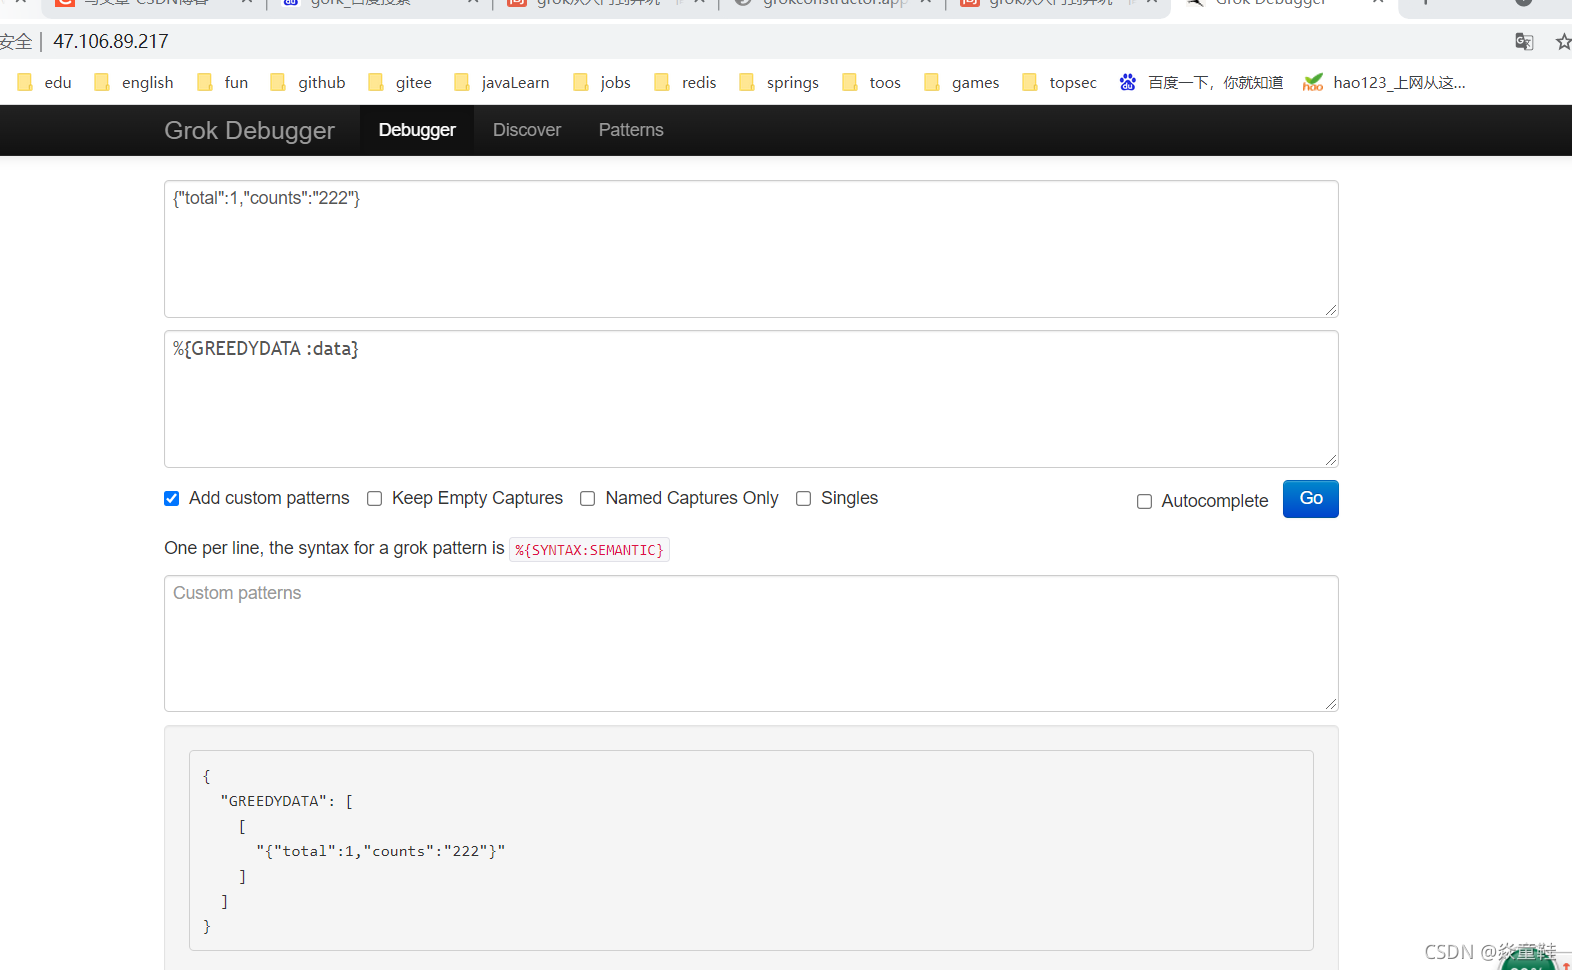This screenshot has height=970, width=1572.
Task: Click the resize handle of sample input box
Action: (x=1331, y=310)
